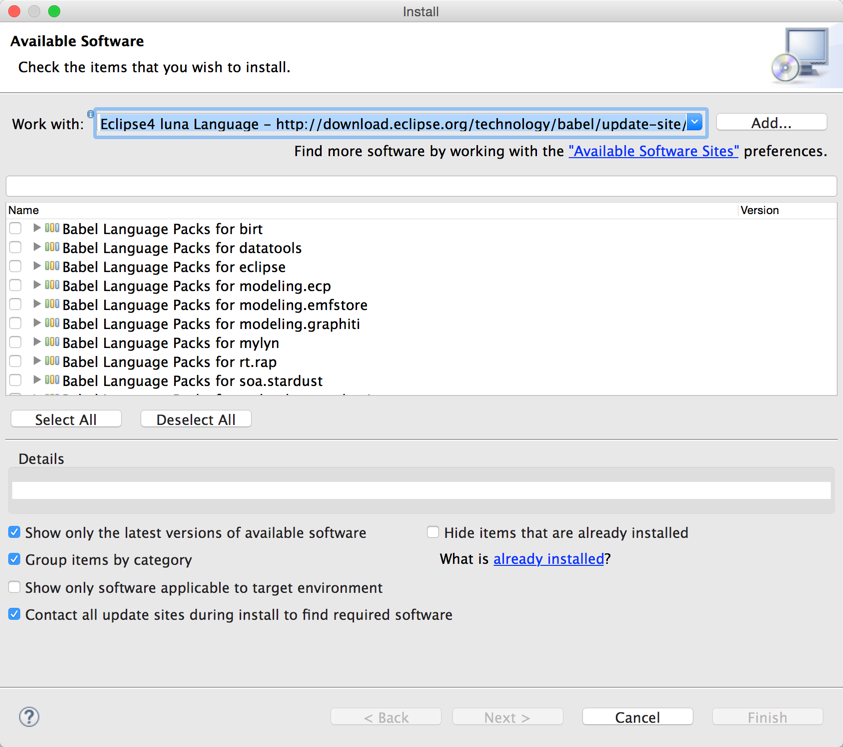The height and width of the screenshot is (747, 843).
Task: Click the Deselect All button
Action: pyautogui.click(x=196, y=419)
